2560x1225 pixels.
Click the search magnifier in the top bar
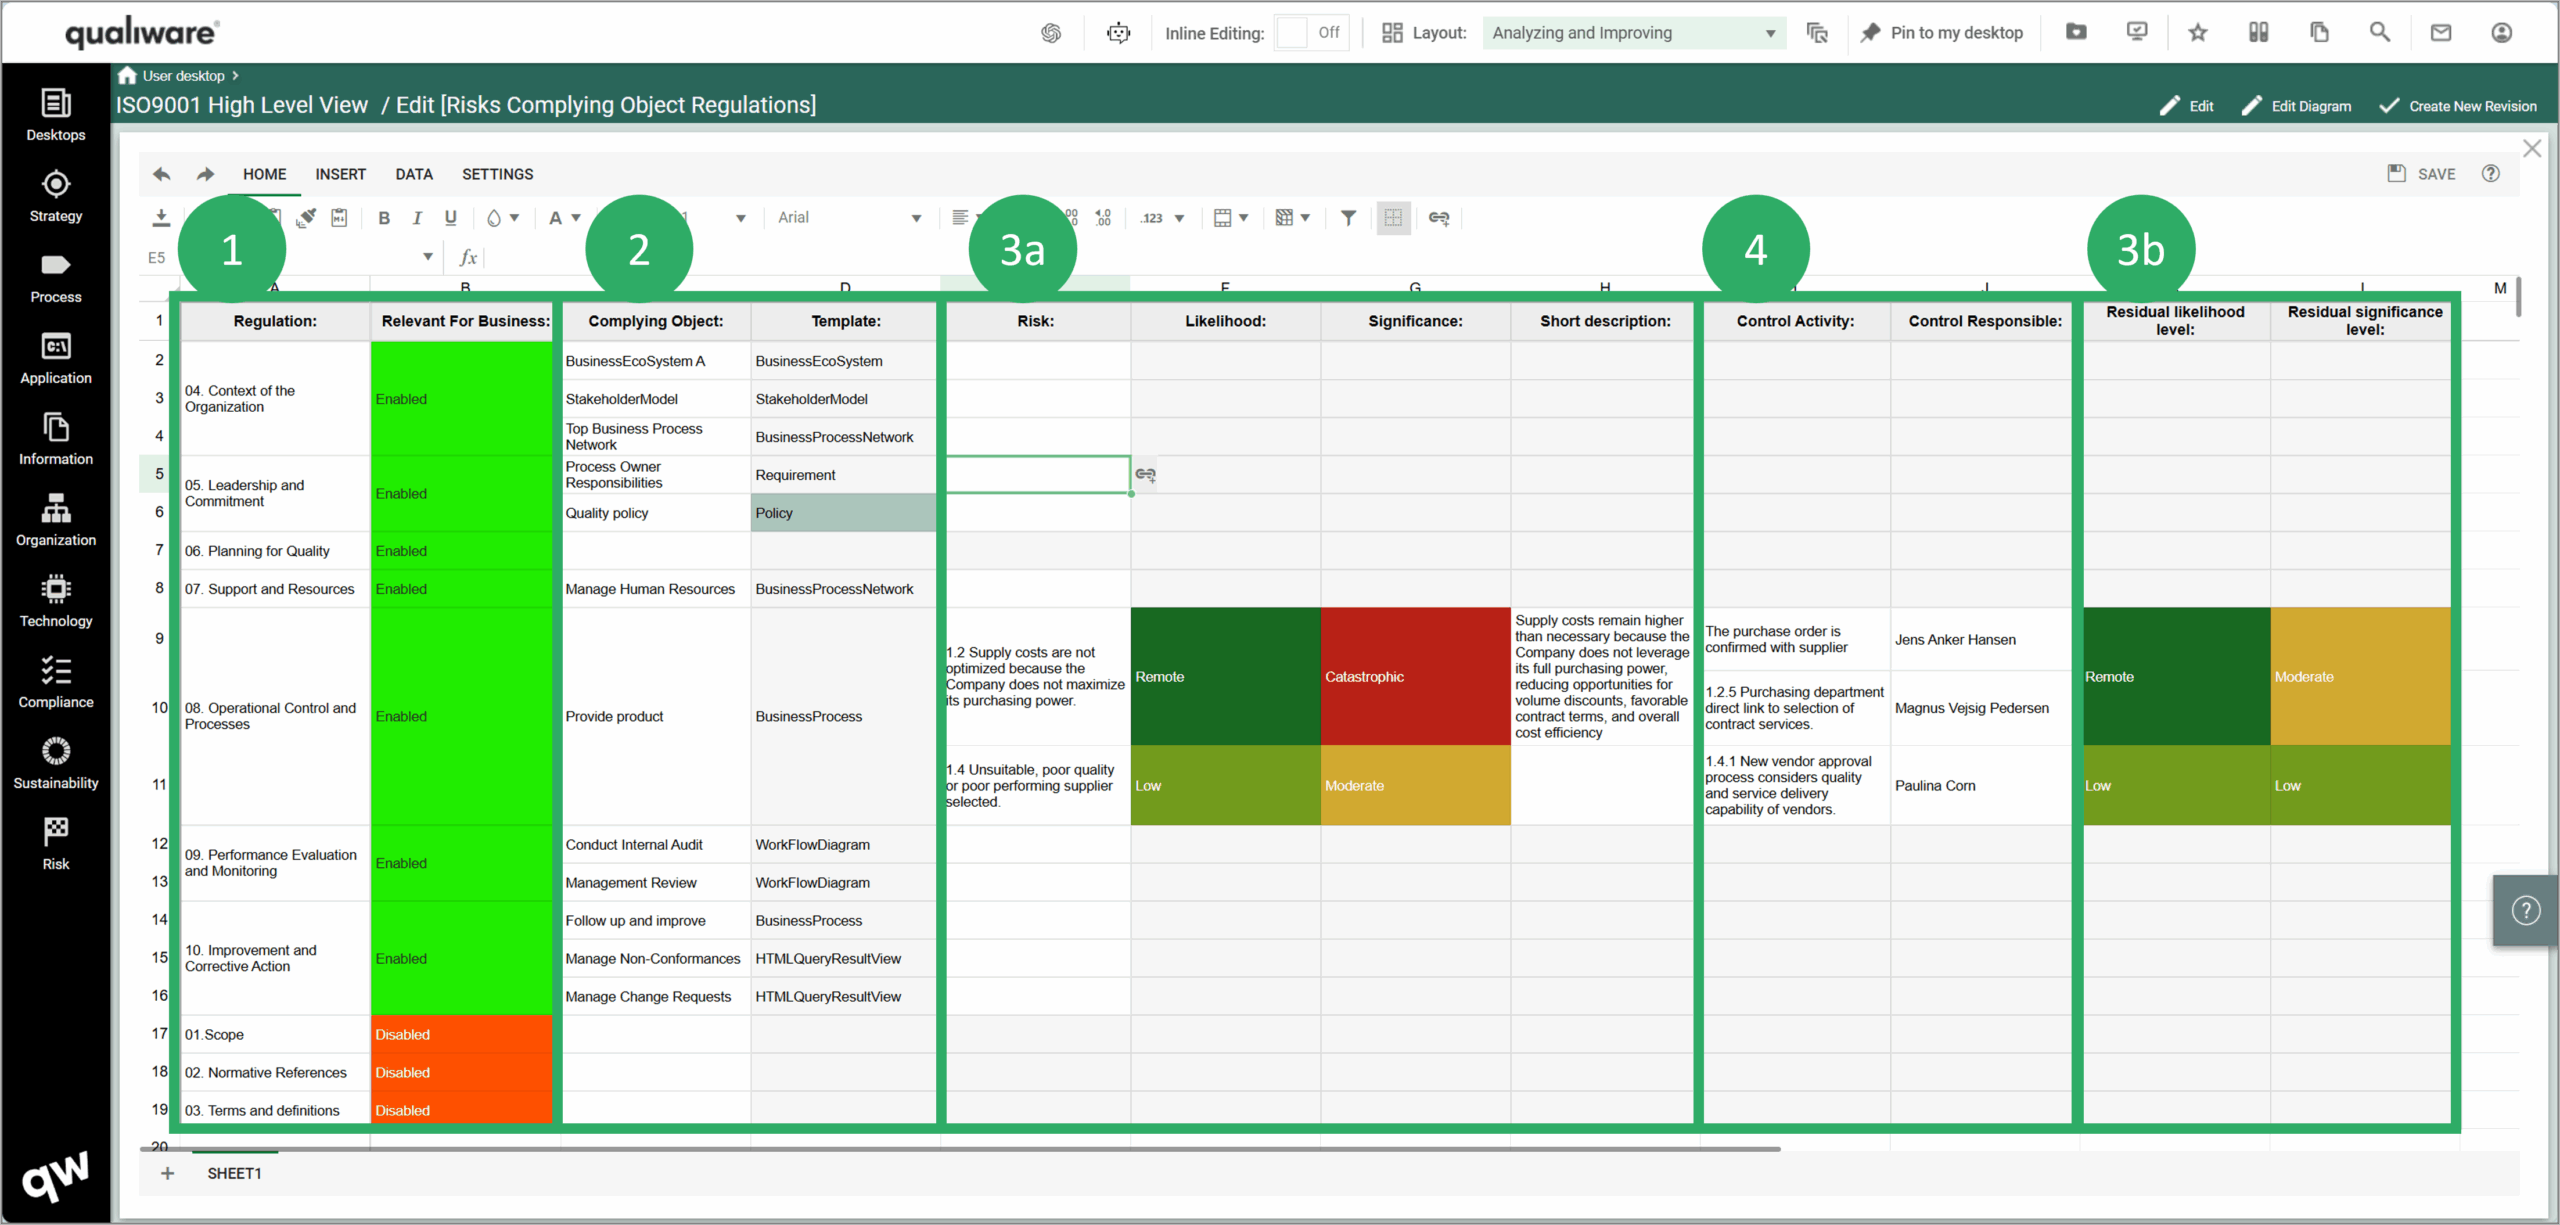click(x=2380, y=32)
